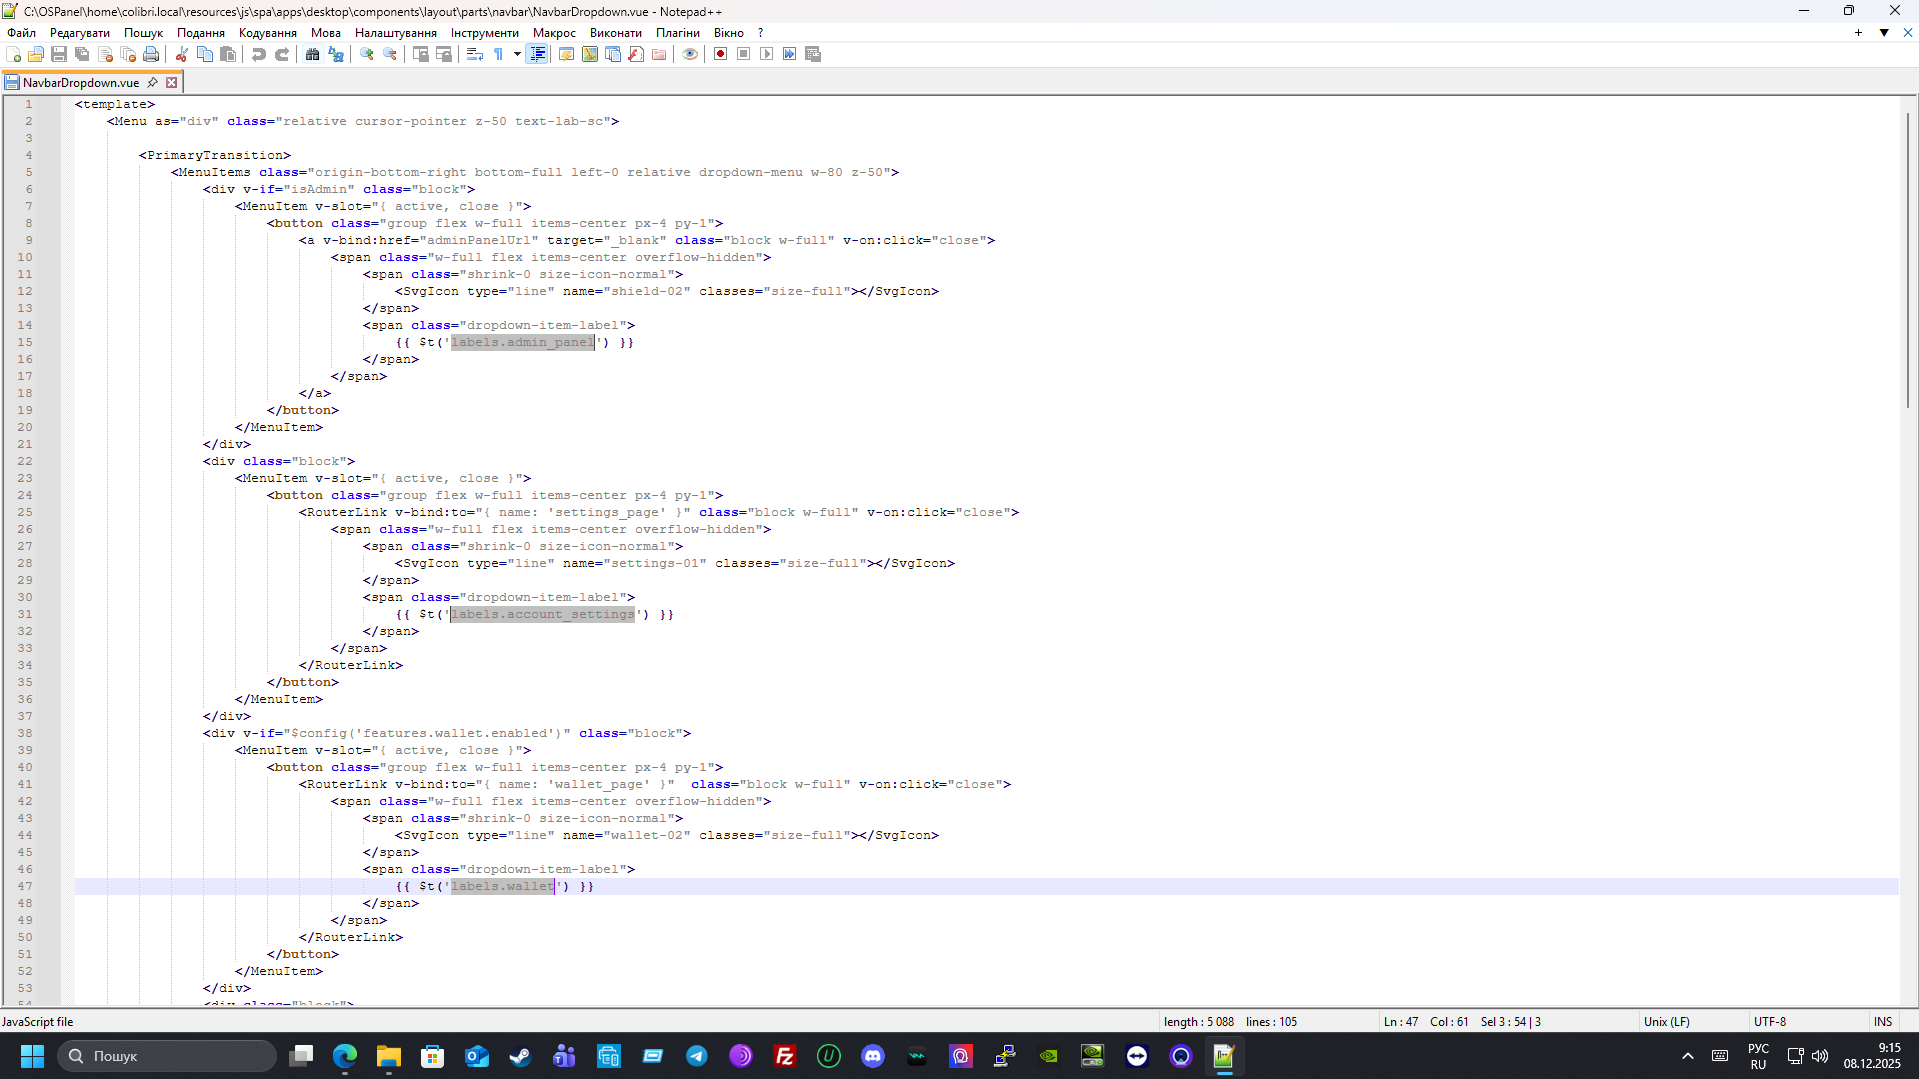Toggle INS insert mode in status bar

[x=1883, y=1021]
